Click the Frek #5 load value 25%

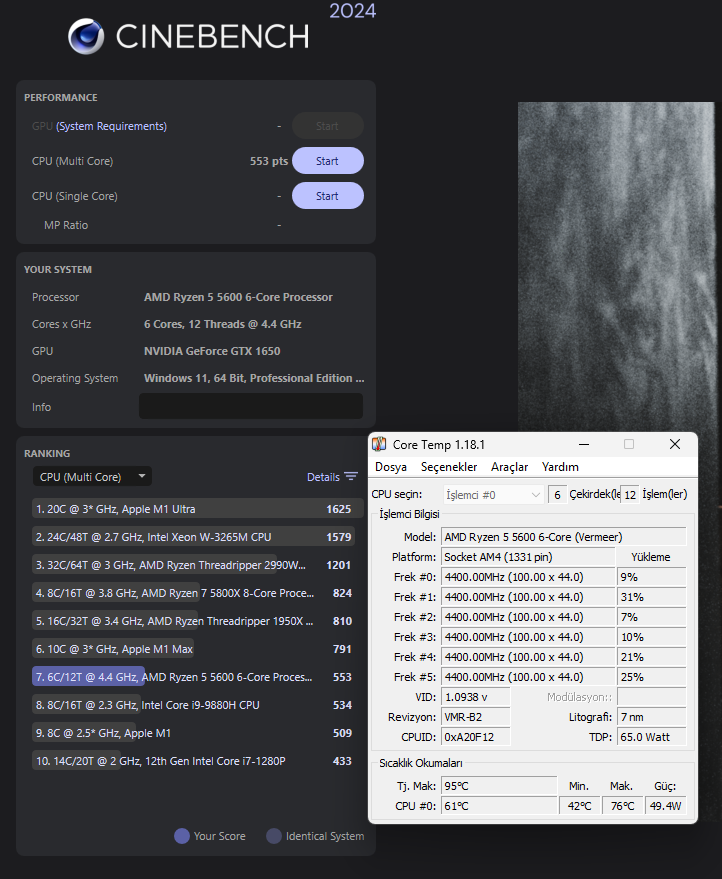pyautogui.click(x=651, y=677)
